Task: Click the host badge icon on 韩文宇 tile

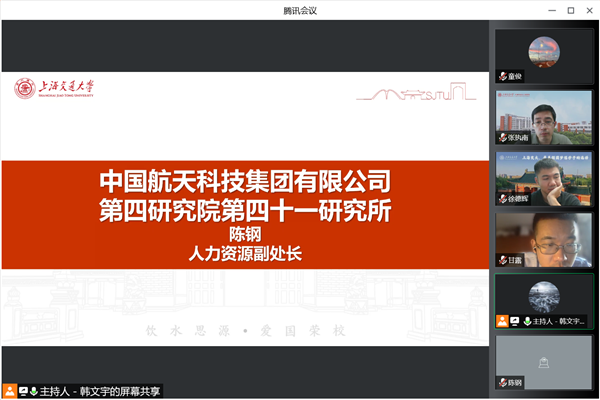Action: (x=504, y=321)
